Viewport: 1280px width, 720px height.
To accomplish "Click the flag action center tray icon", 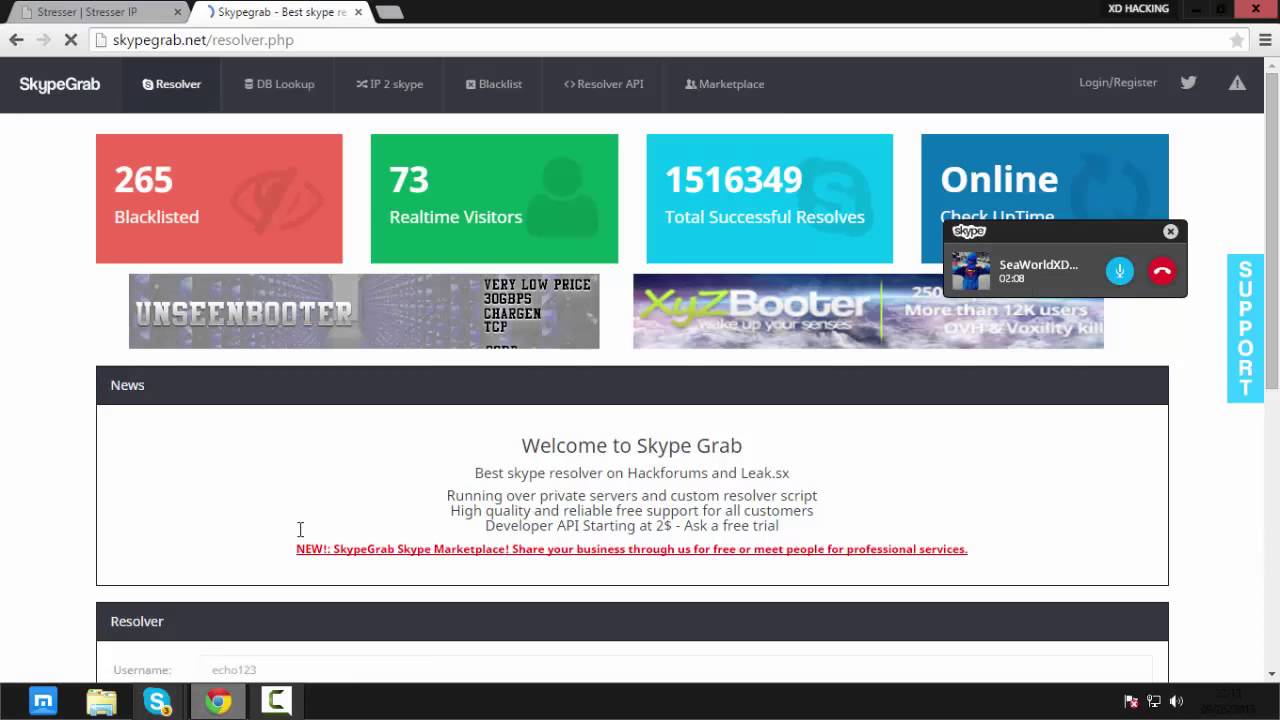I will 1131,701.
